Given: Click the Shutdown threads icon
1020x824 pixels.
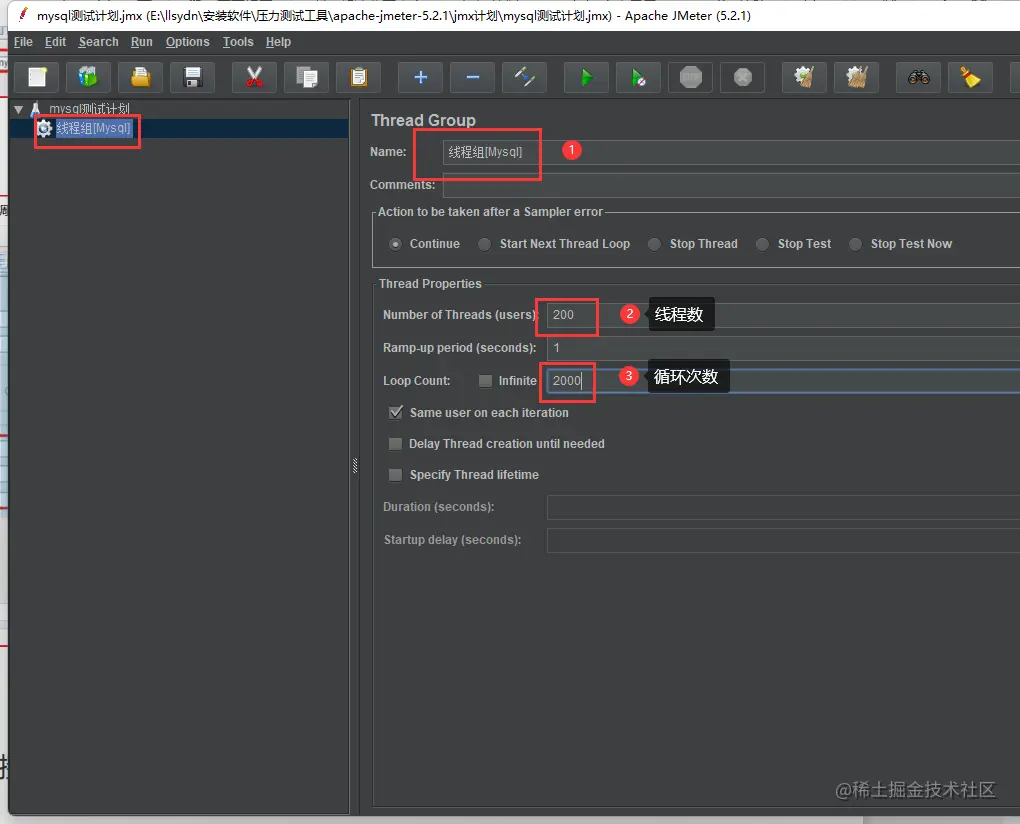Looking at the screenshot, I should (742, 77).
